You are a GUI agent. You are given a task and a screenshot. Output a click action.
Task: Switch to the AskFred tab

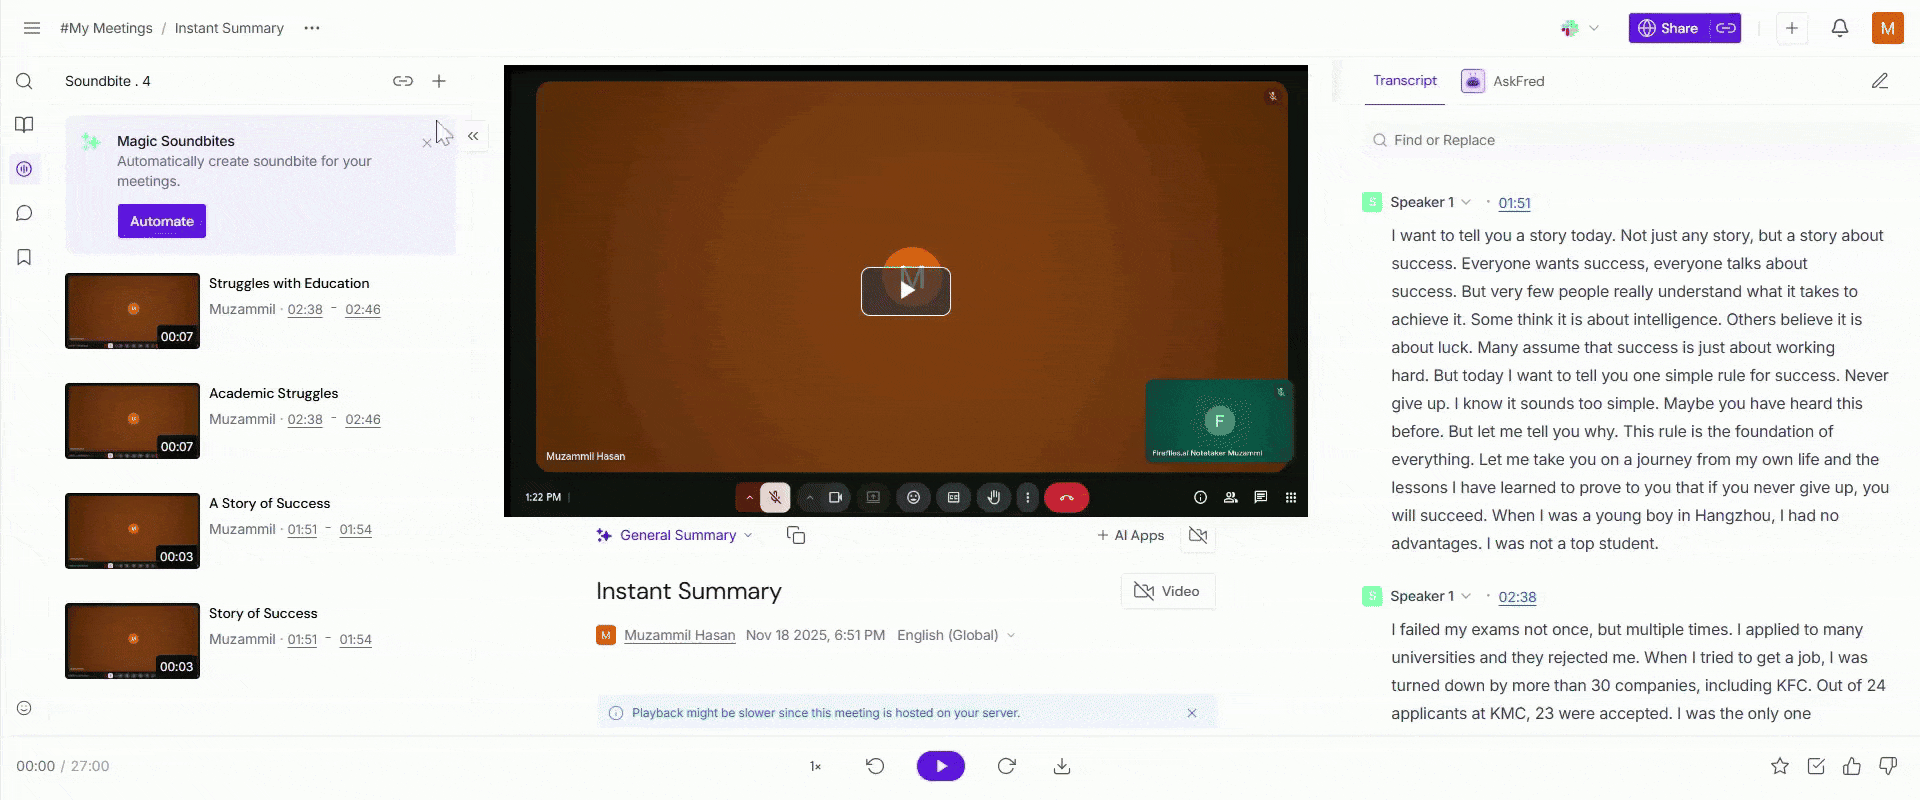[x=1503, y=81]
